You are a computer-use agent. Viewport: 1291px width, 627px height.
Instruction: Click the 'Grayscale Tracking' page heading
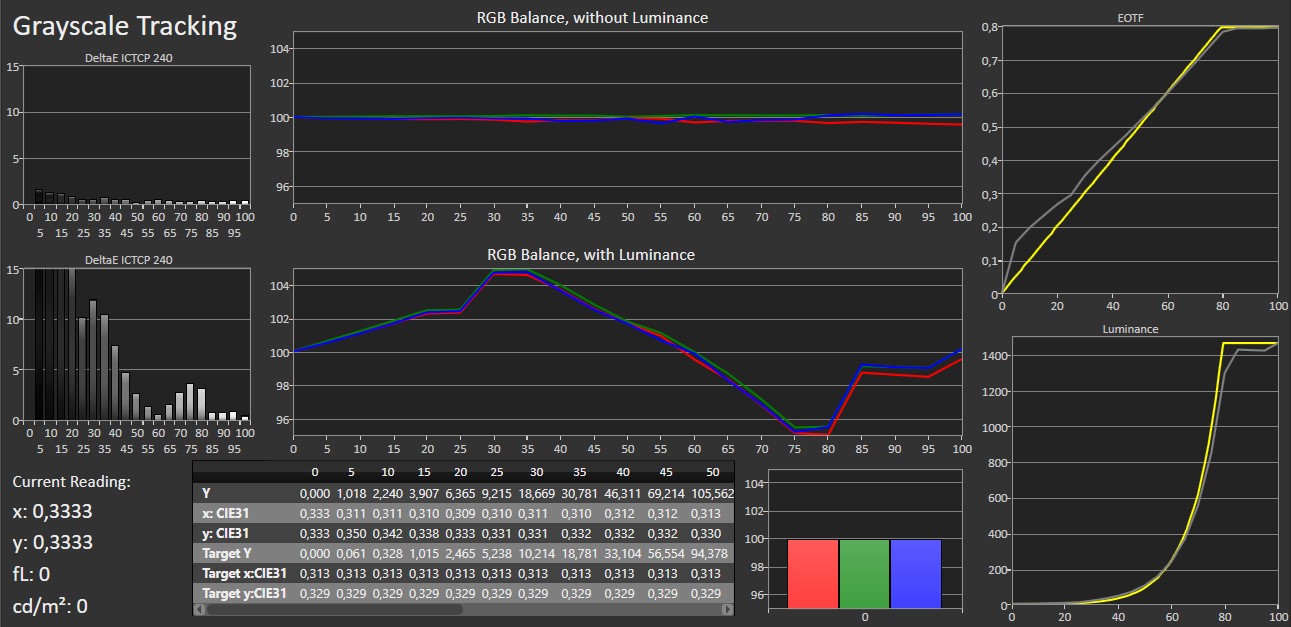[x=125, y=26]
